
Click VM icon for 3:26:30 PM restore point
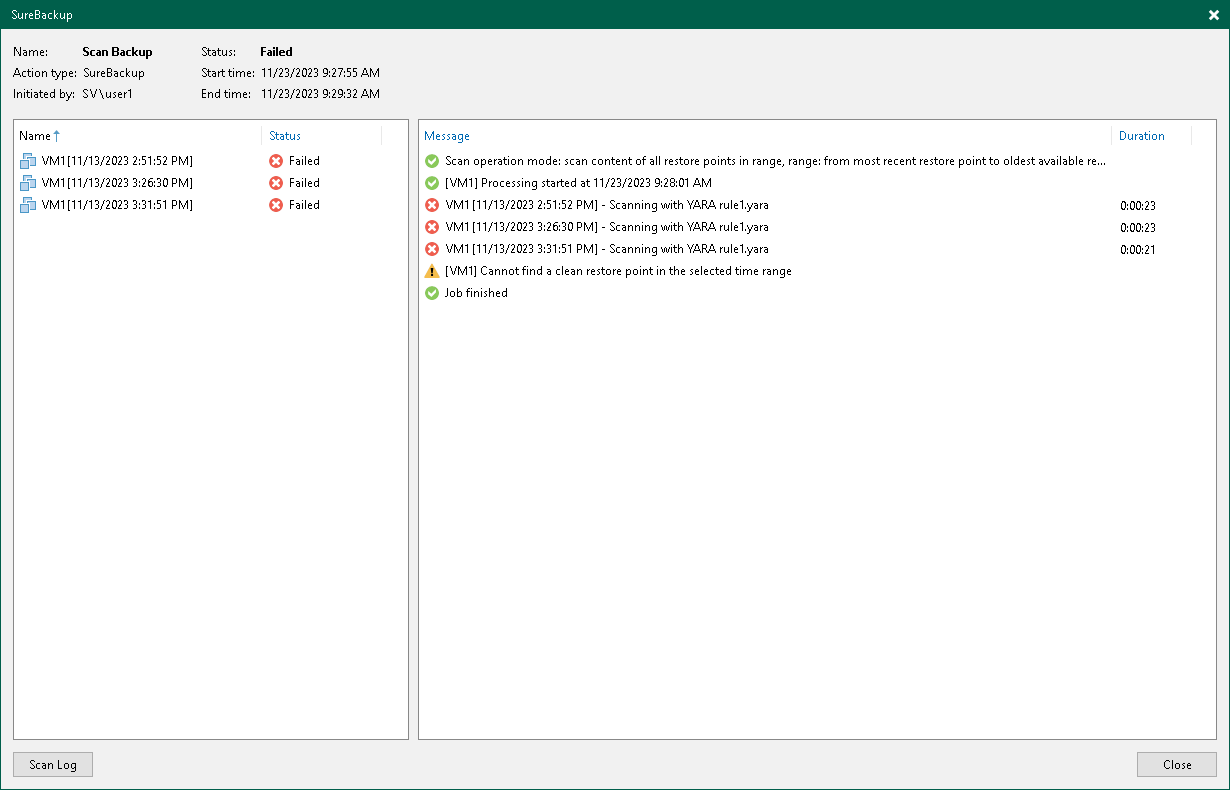[x=28, y=183]
